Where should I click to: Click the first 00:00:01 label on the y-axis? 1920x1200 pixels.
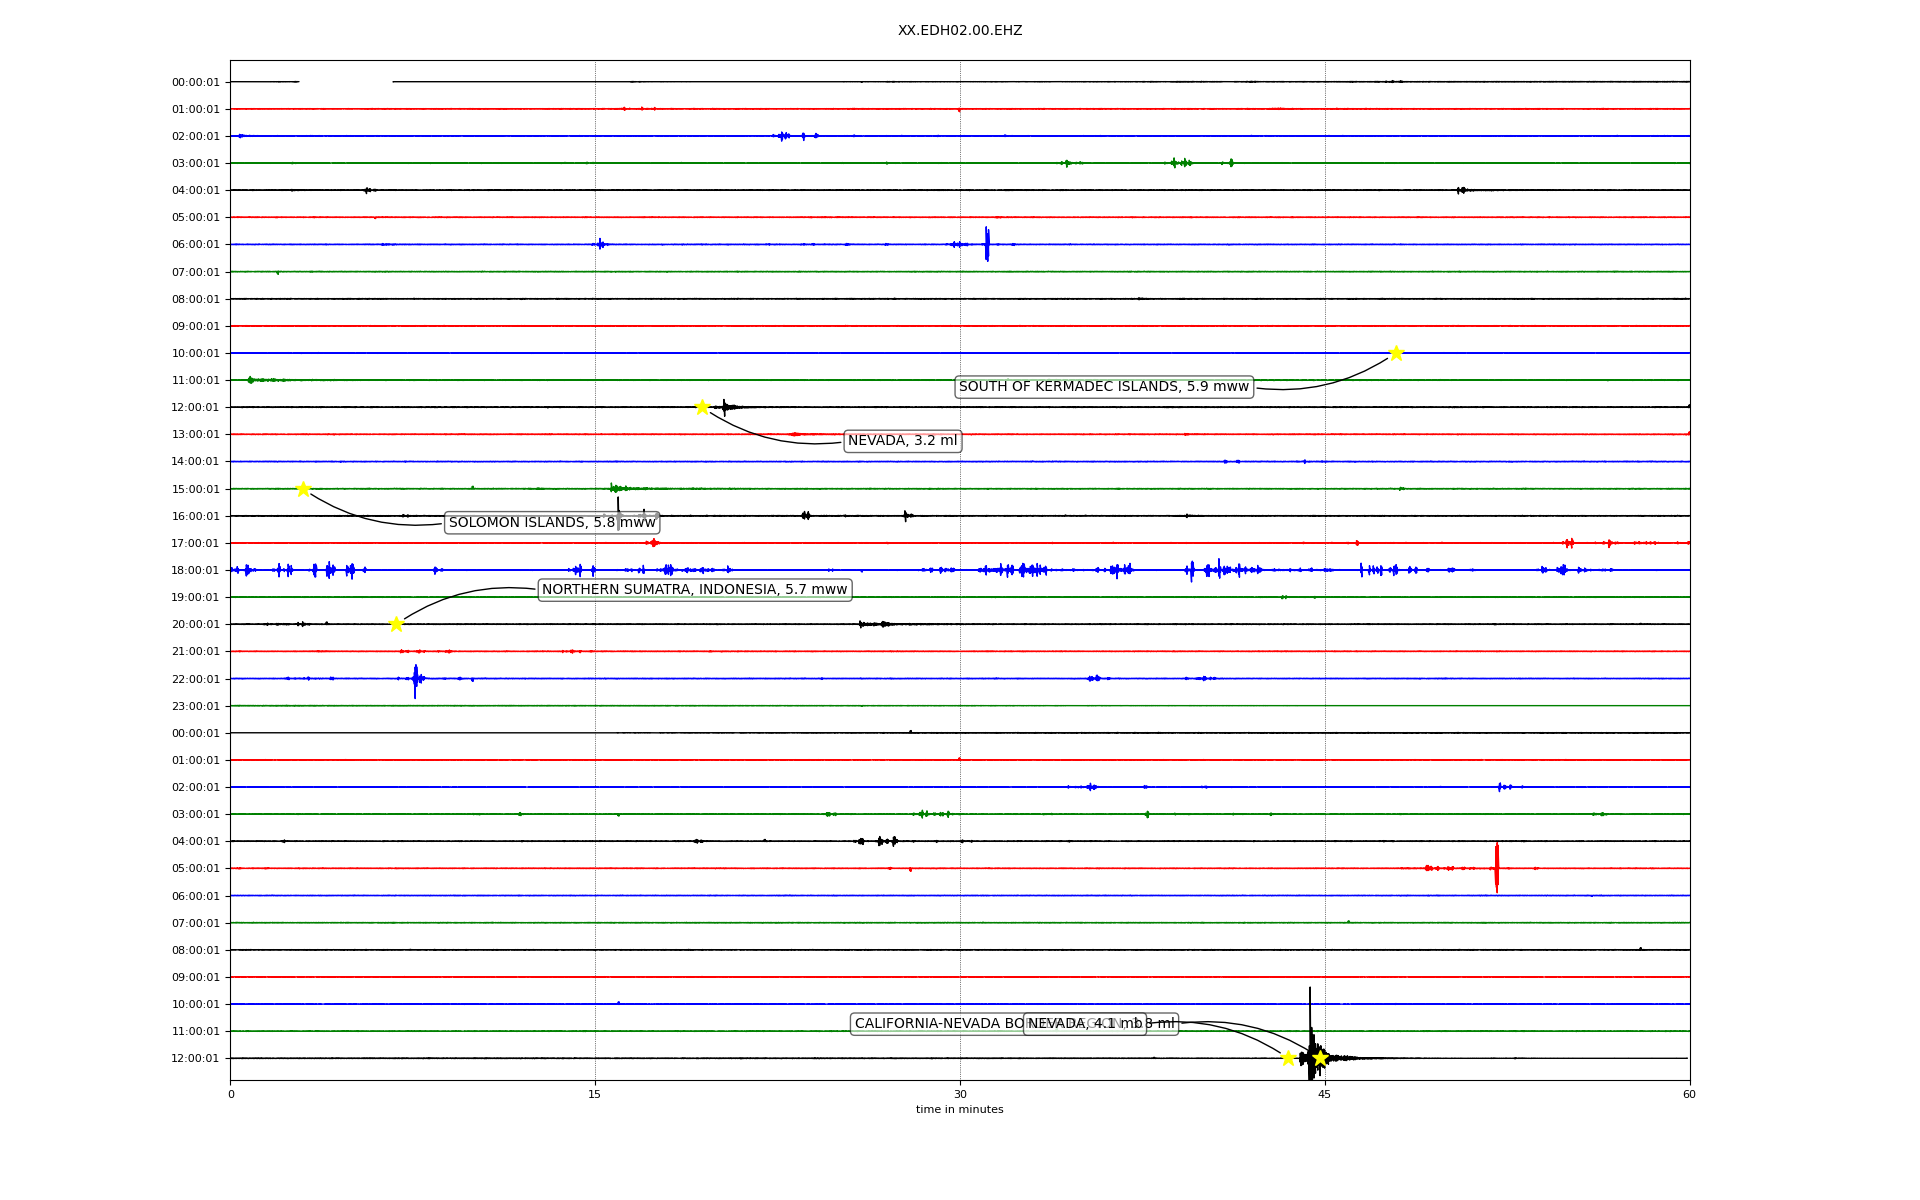(x=195, y=83)
